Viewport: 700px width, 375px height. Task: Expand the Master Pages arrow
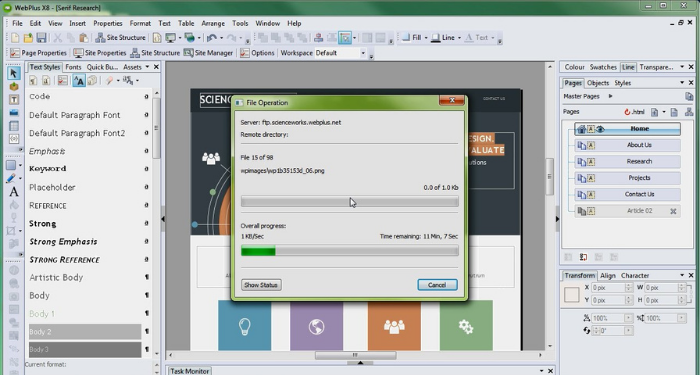click(x=610, y=96)
